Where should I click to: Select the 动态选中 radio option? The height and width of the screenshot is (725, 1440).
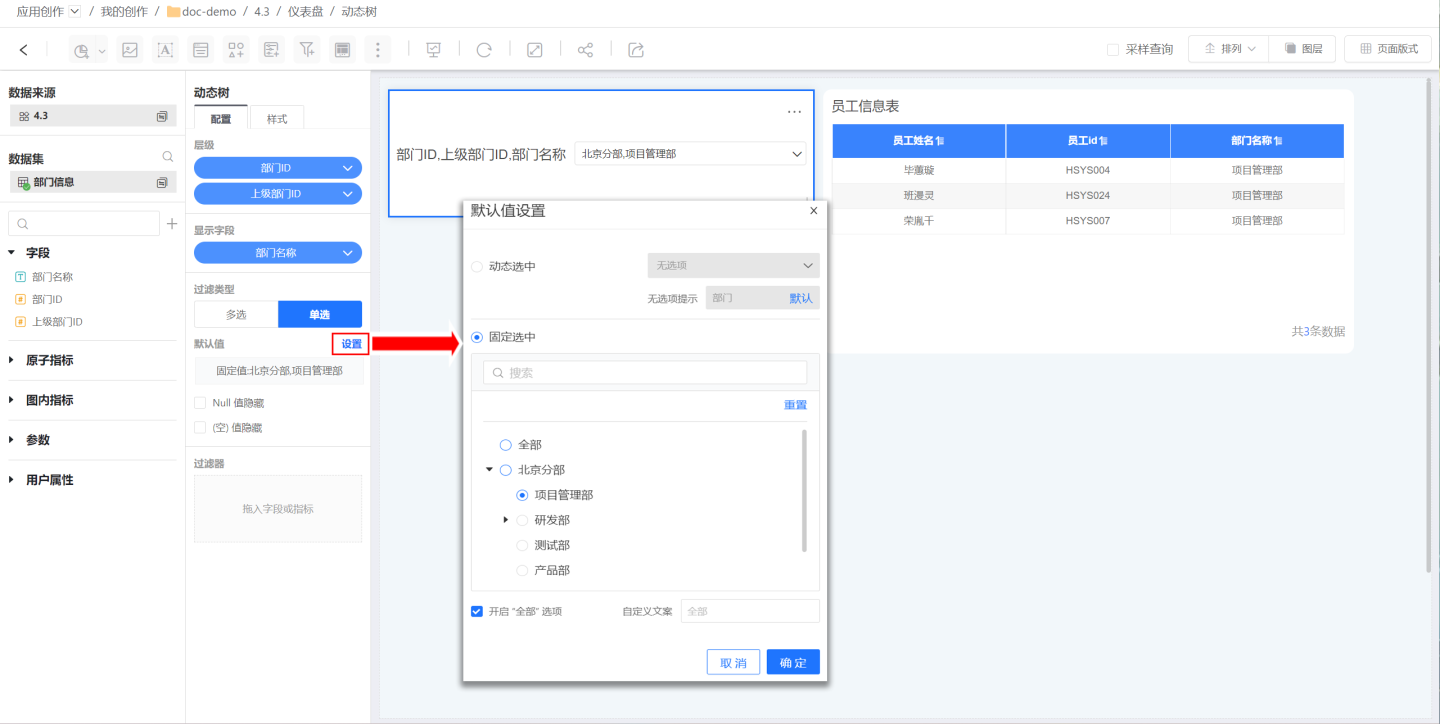(477, 266)
